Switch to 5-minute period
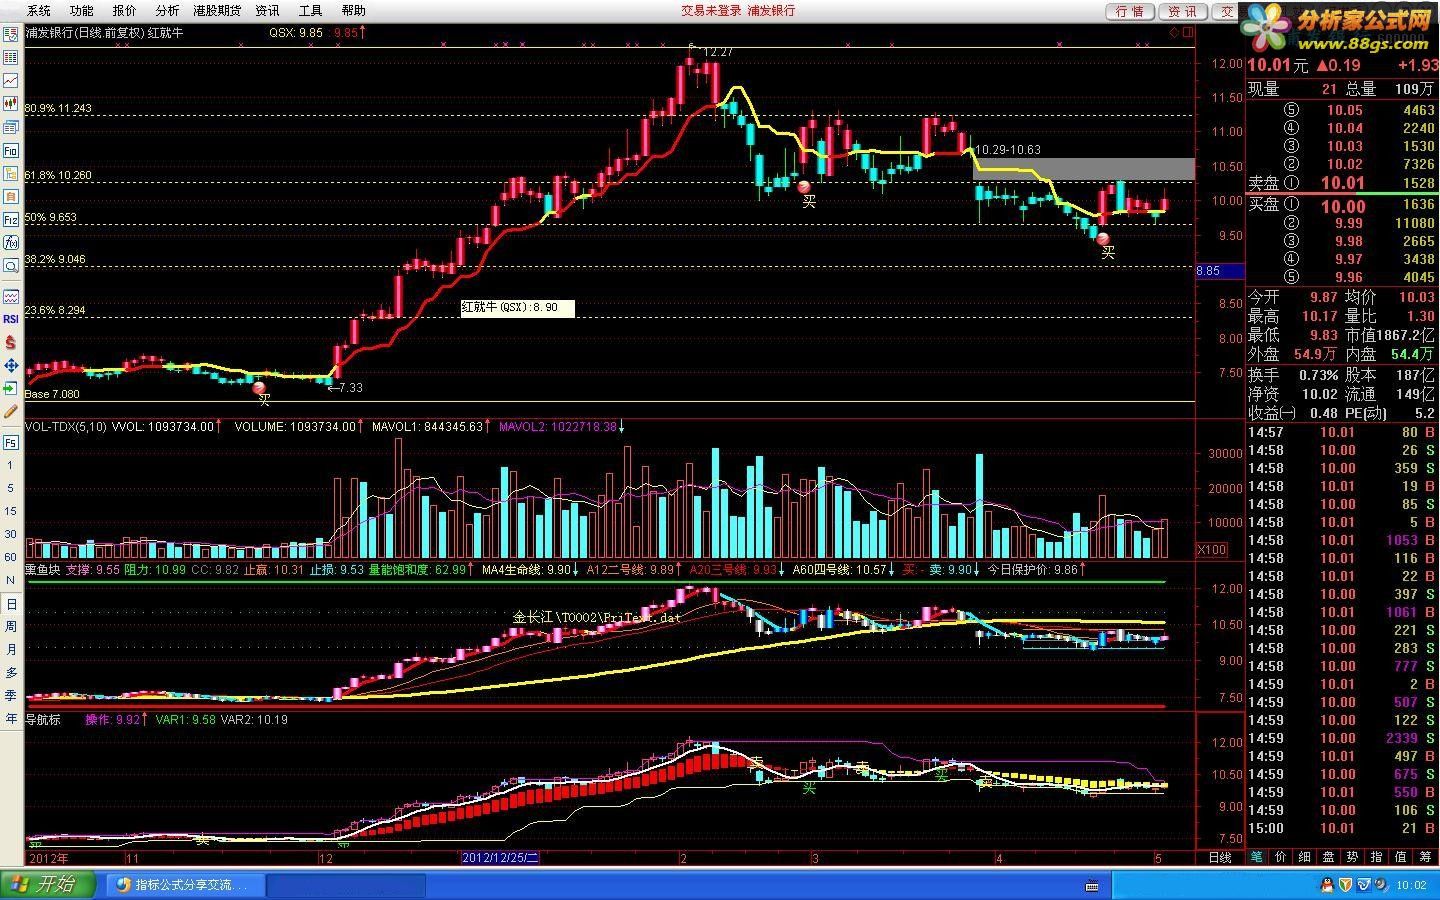Viewport: 1440px width, 900px height. tap(11, 488)
